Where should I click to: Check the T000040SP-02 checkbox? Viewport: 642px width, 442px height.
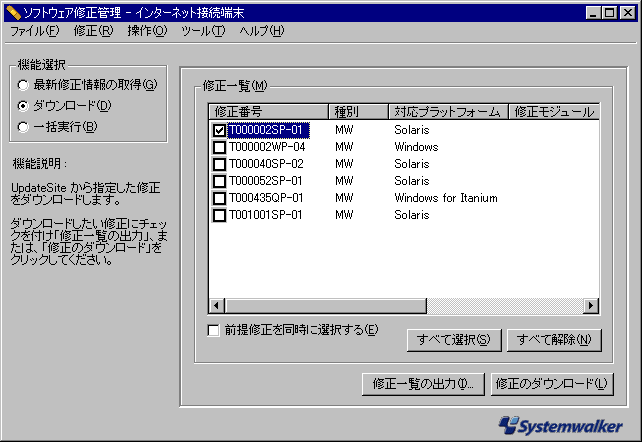pos(219,164)
